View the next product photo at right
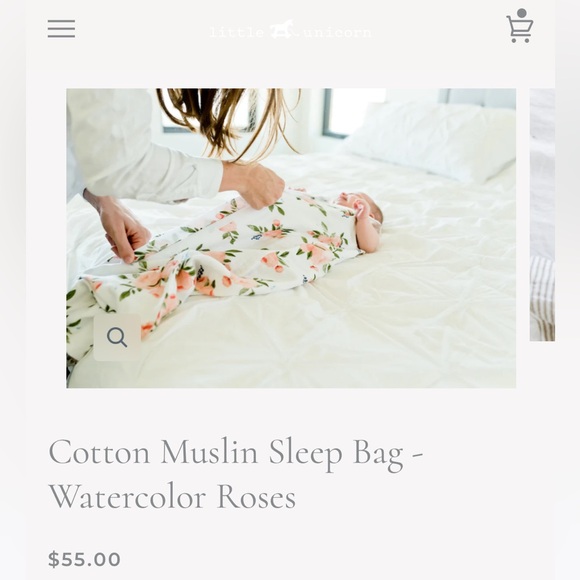This screenshot has height=580, width=580. pos(542,215)
